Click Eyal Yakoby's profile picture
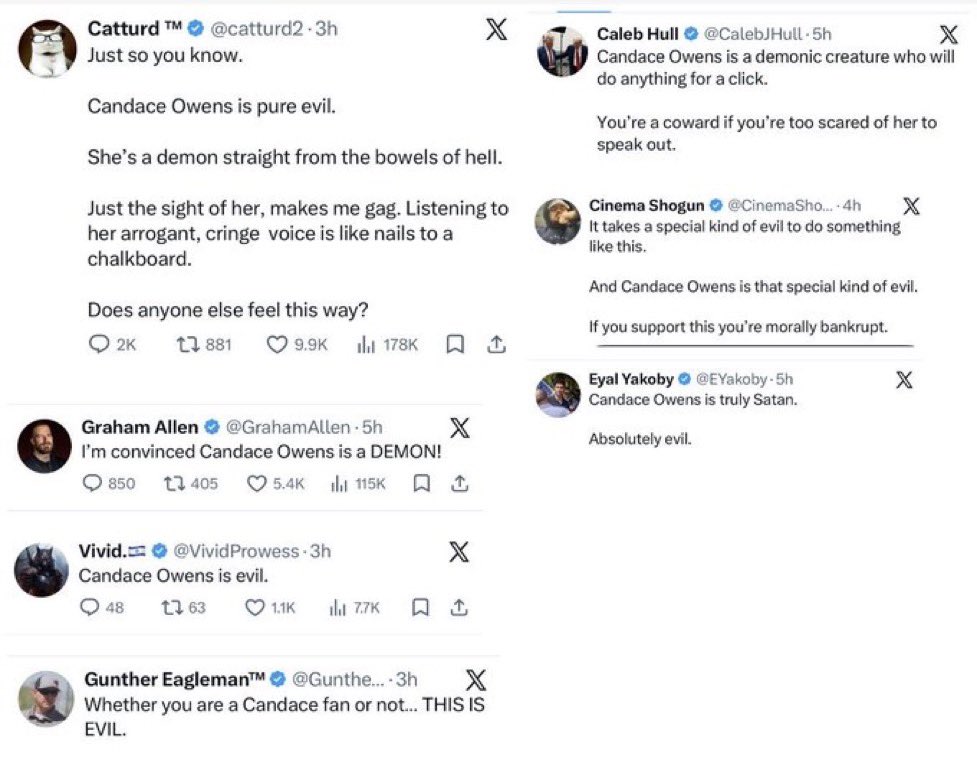The height and width of the screenshot is (770, 977). pos(558,394)
